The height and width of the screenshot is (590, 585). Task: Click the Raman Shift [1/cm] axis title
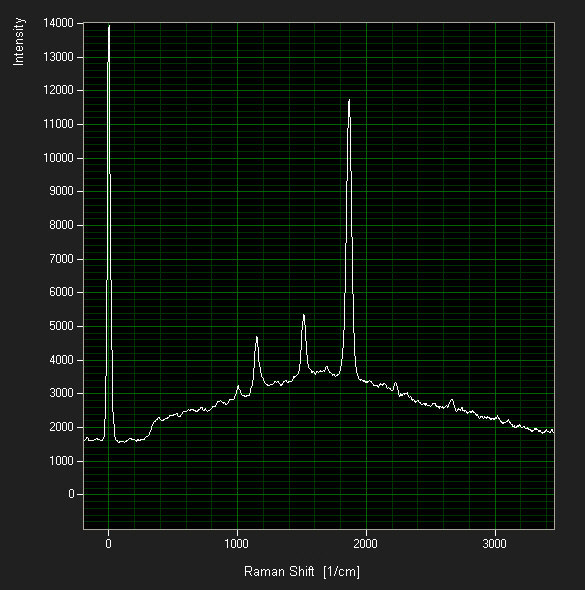coord(302,572)
